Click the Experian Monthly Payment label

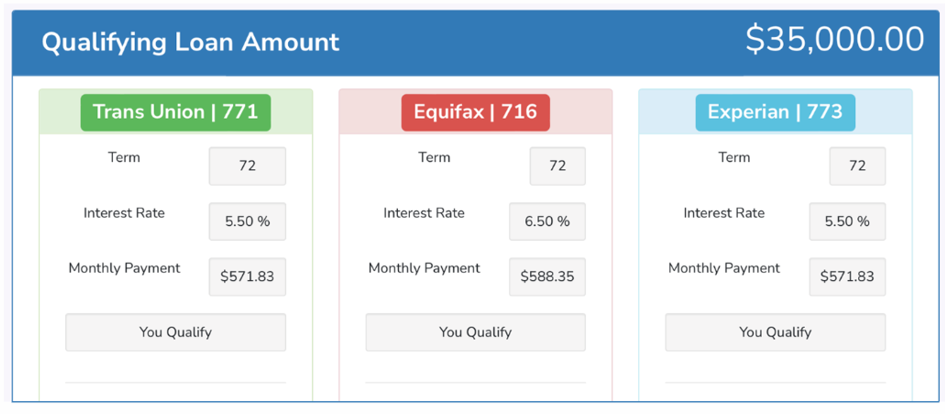(x=724, y=268)
